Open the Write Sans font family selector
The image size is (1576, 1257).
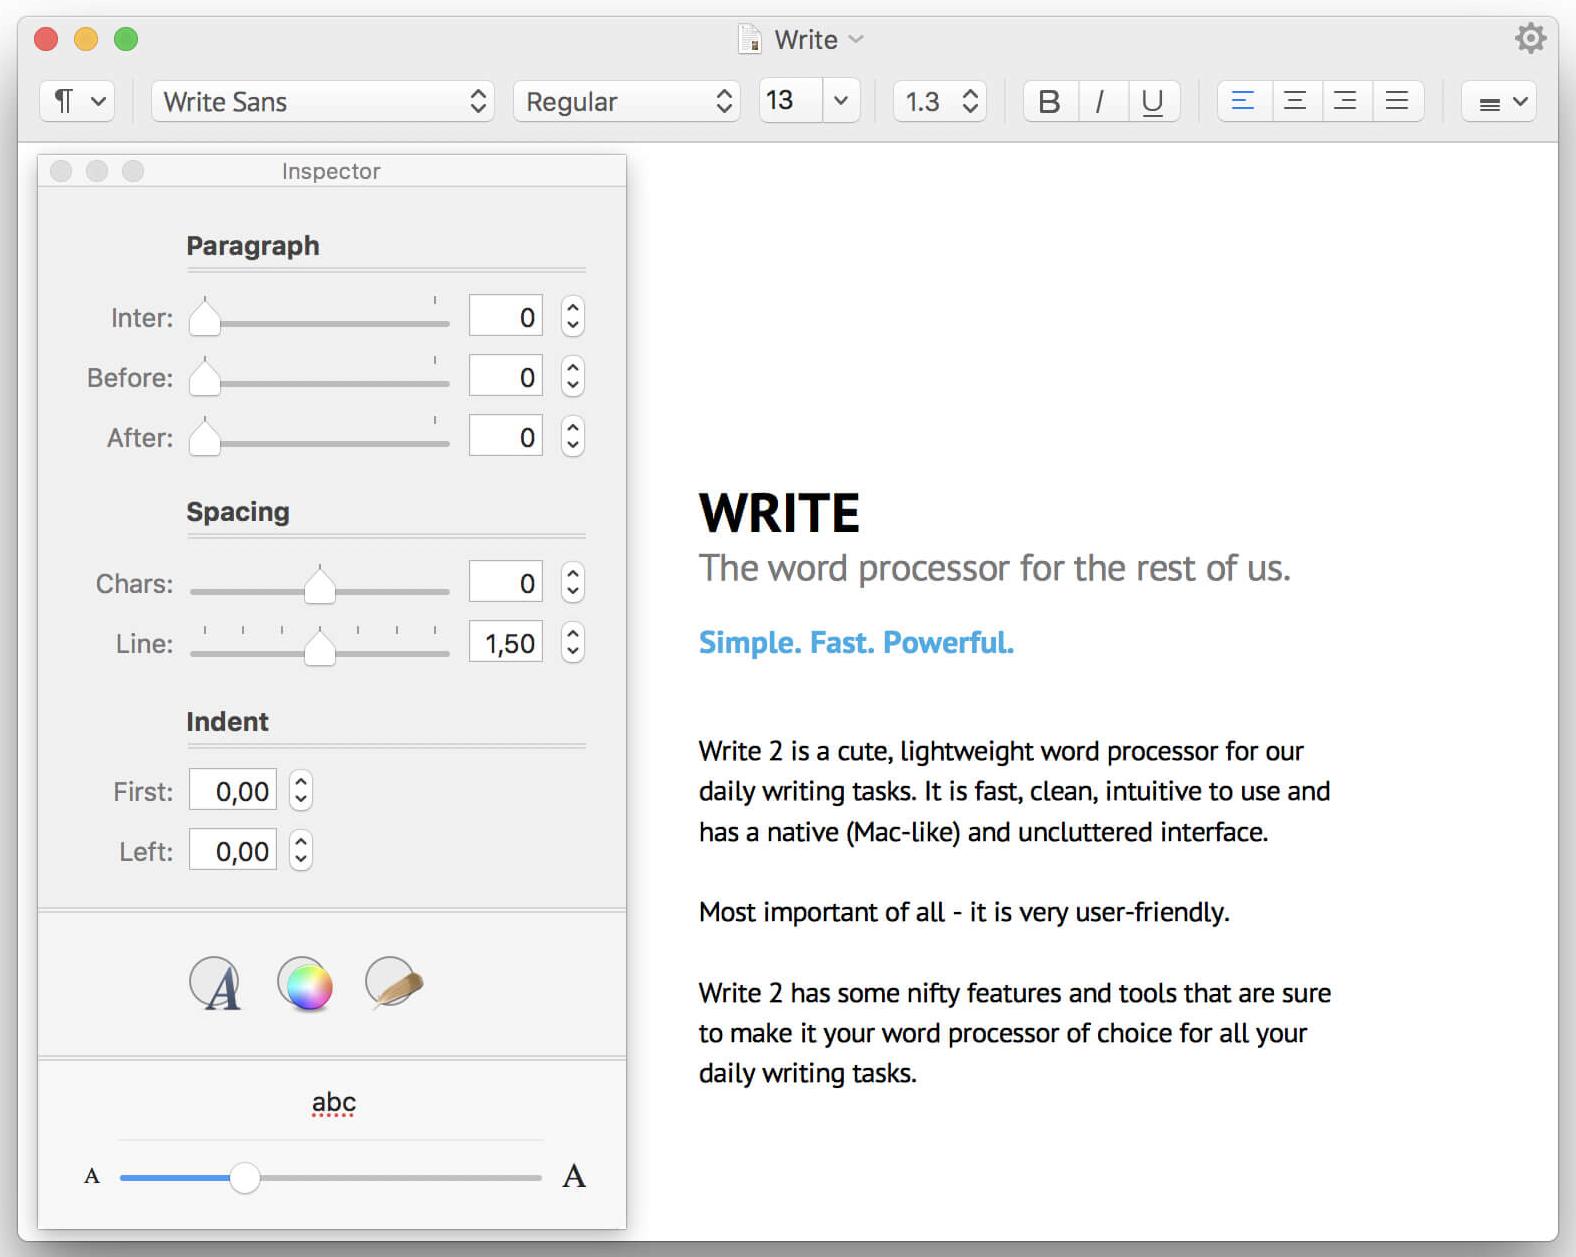pyautogui.click(x=323, y=101)
